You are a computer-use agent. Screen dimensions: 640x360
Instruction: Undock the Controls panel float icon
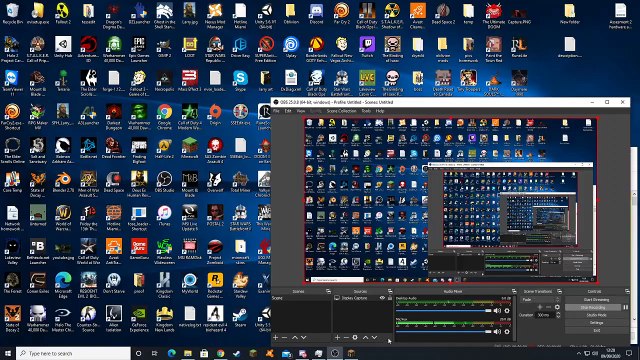pos(627,291)
